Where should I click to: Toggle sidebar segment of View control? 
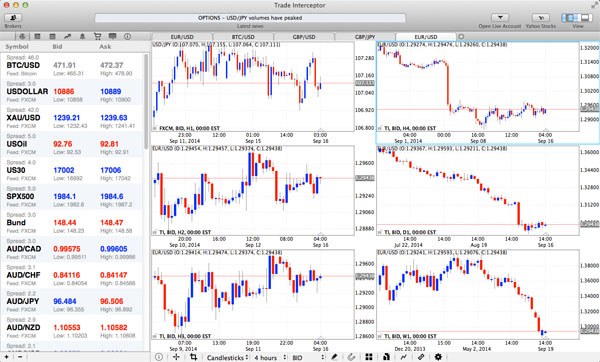(570, 18)
